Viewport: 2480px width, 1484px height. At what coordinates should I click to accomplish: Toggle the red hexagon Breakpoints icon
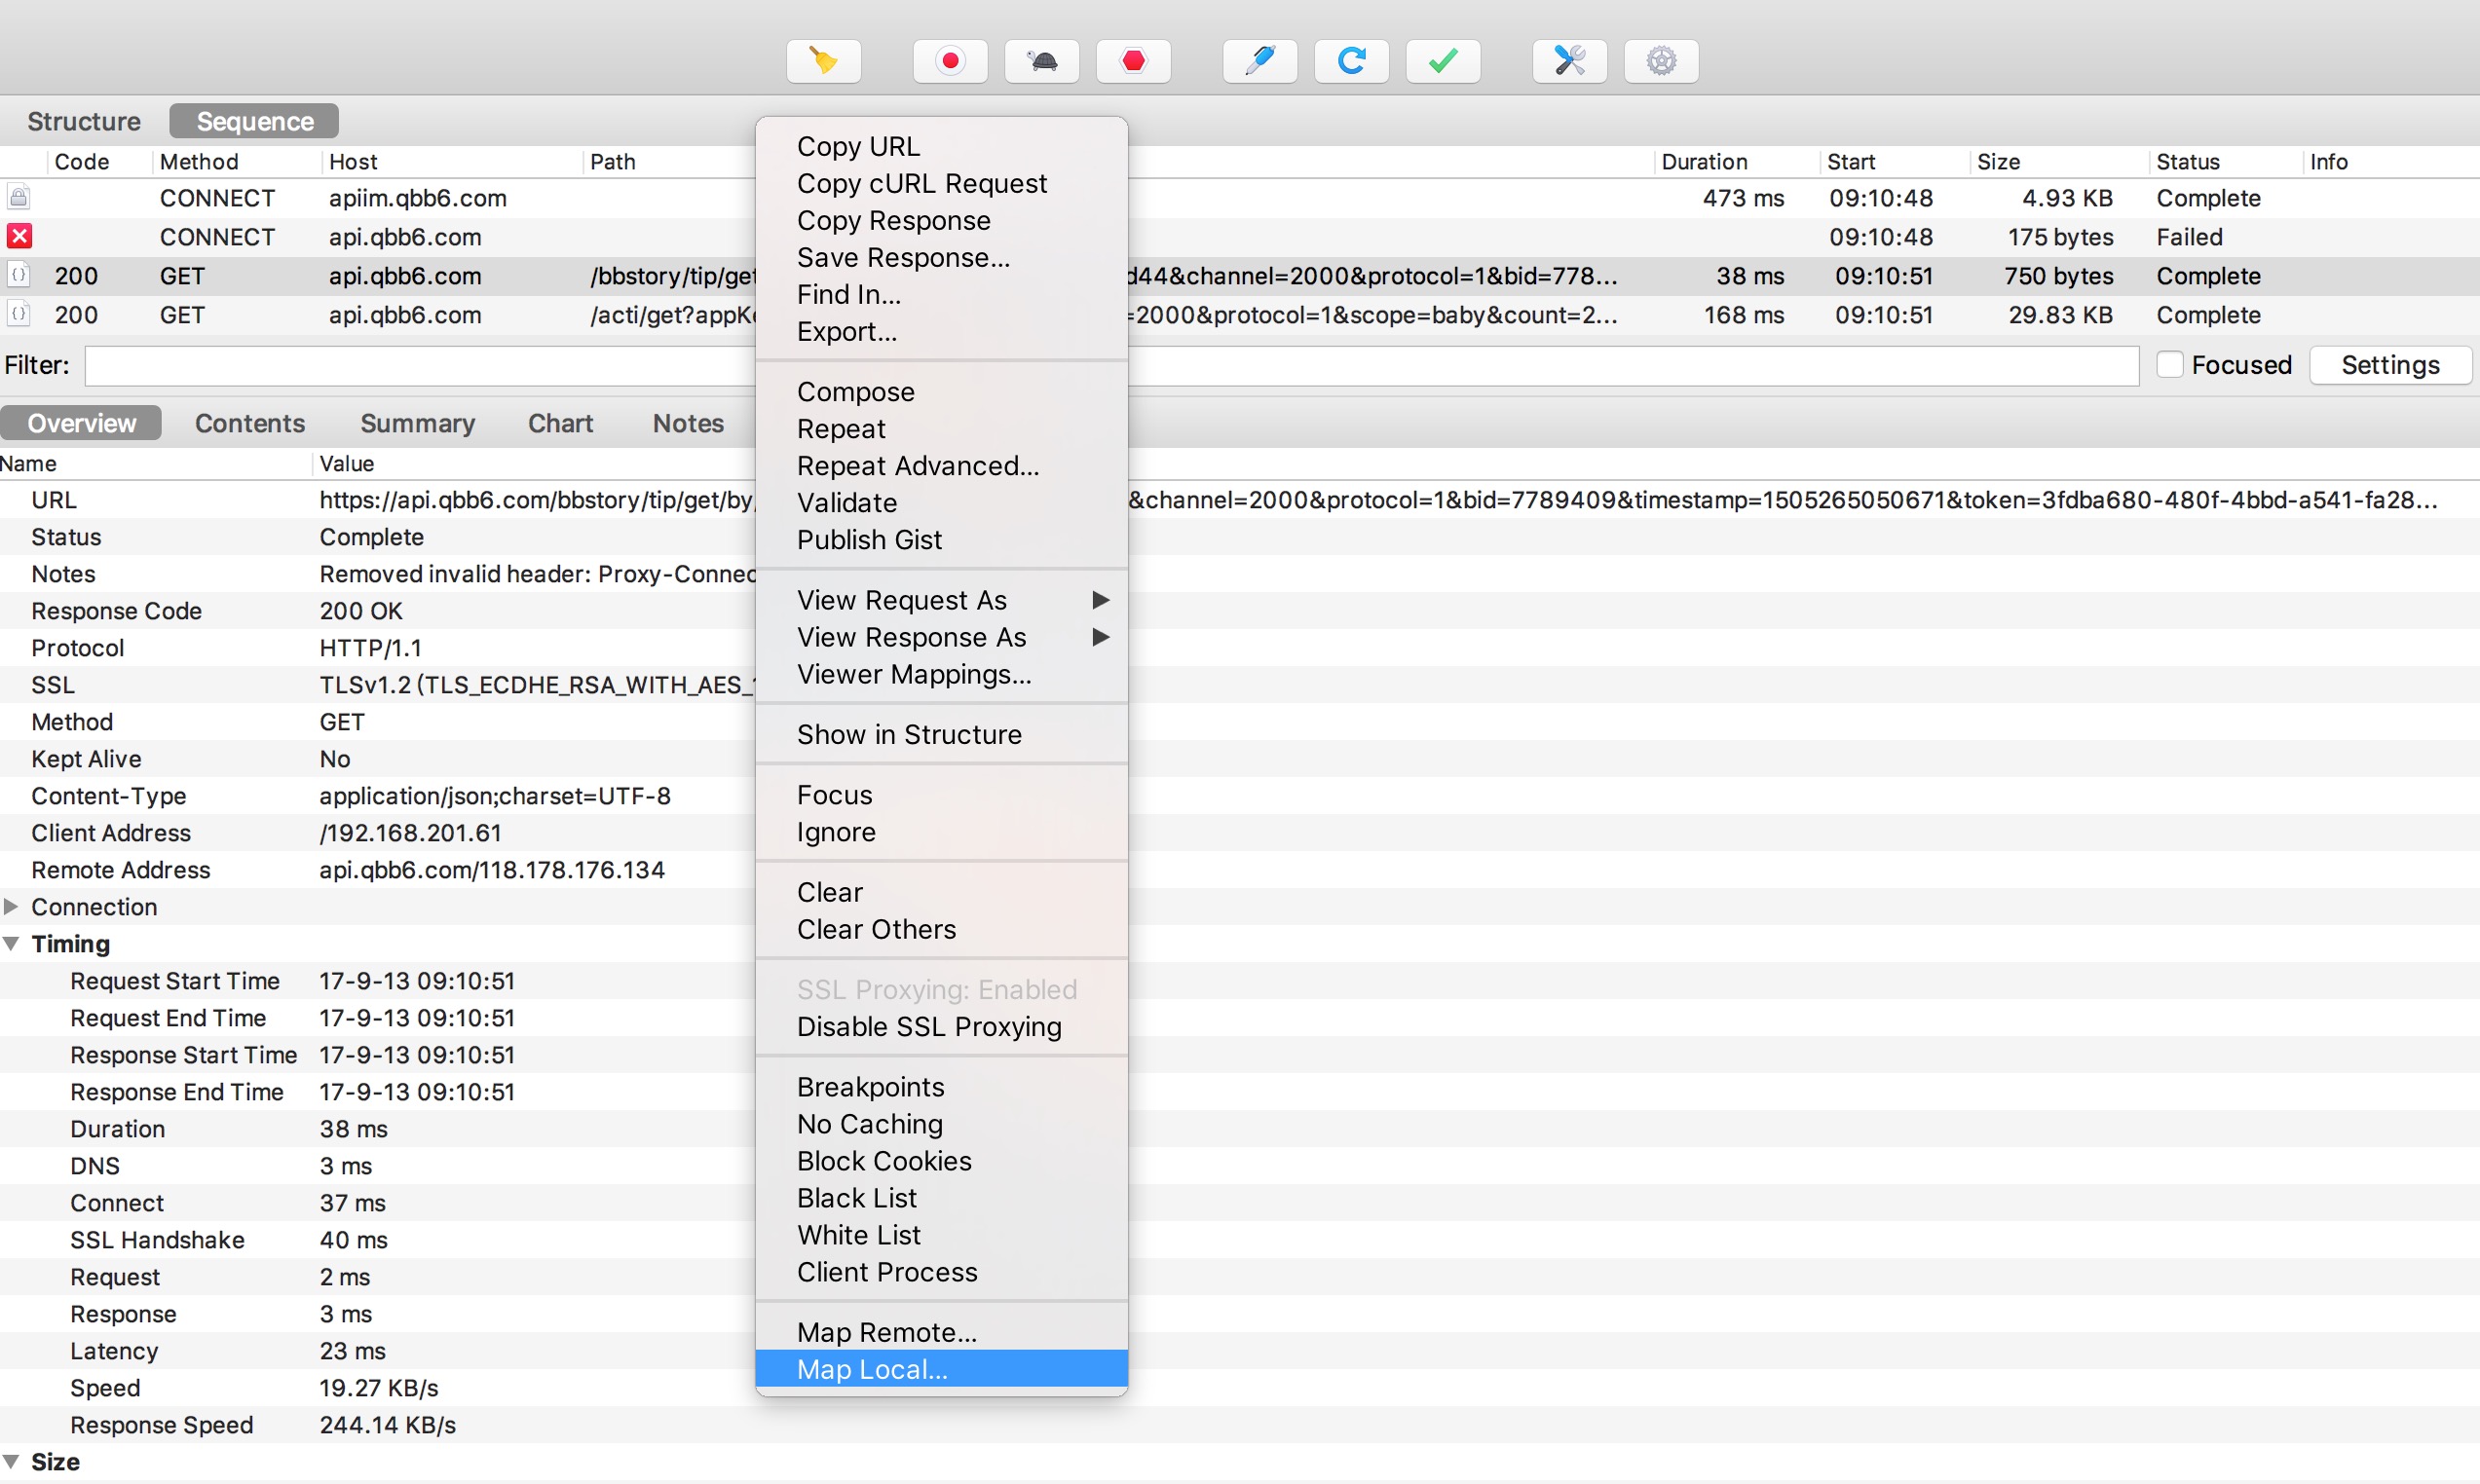[1133, 61]
